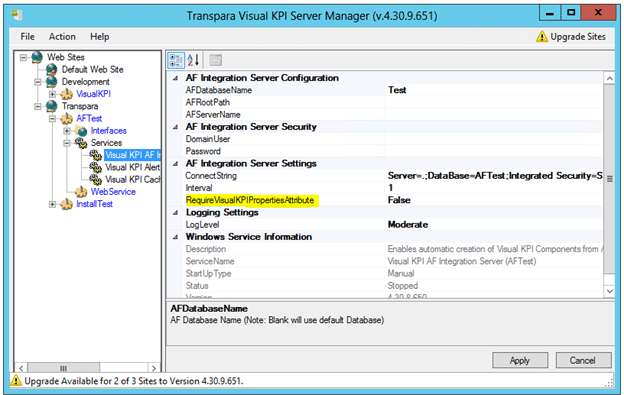The height and width of the screenshot is (395, 624).
Task: Collapse the AF Integration Server Configuration section
Action: pyautogui.click(x=176, y=78)
